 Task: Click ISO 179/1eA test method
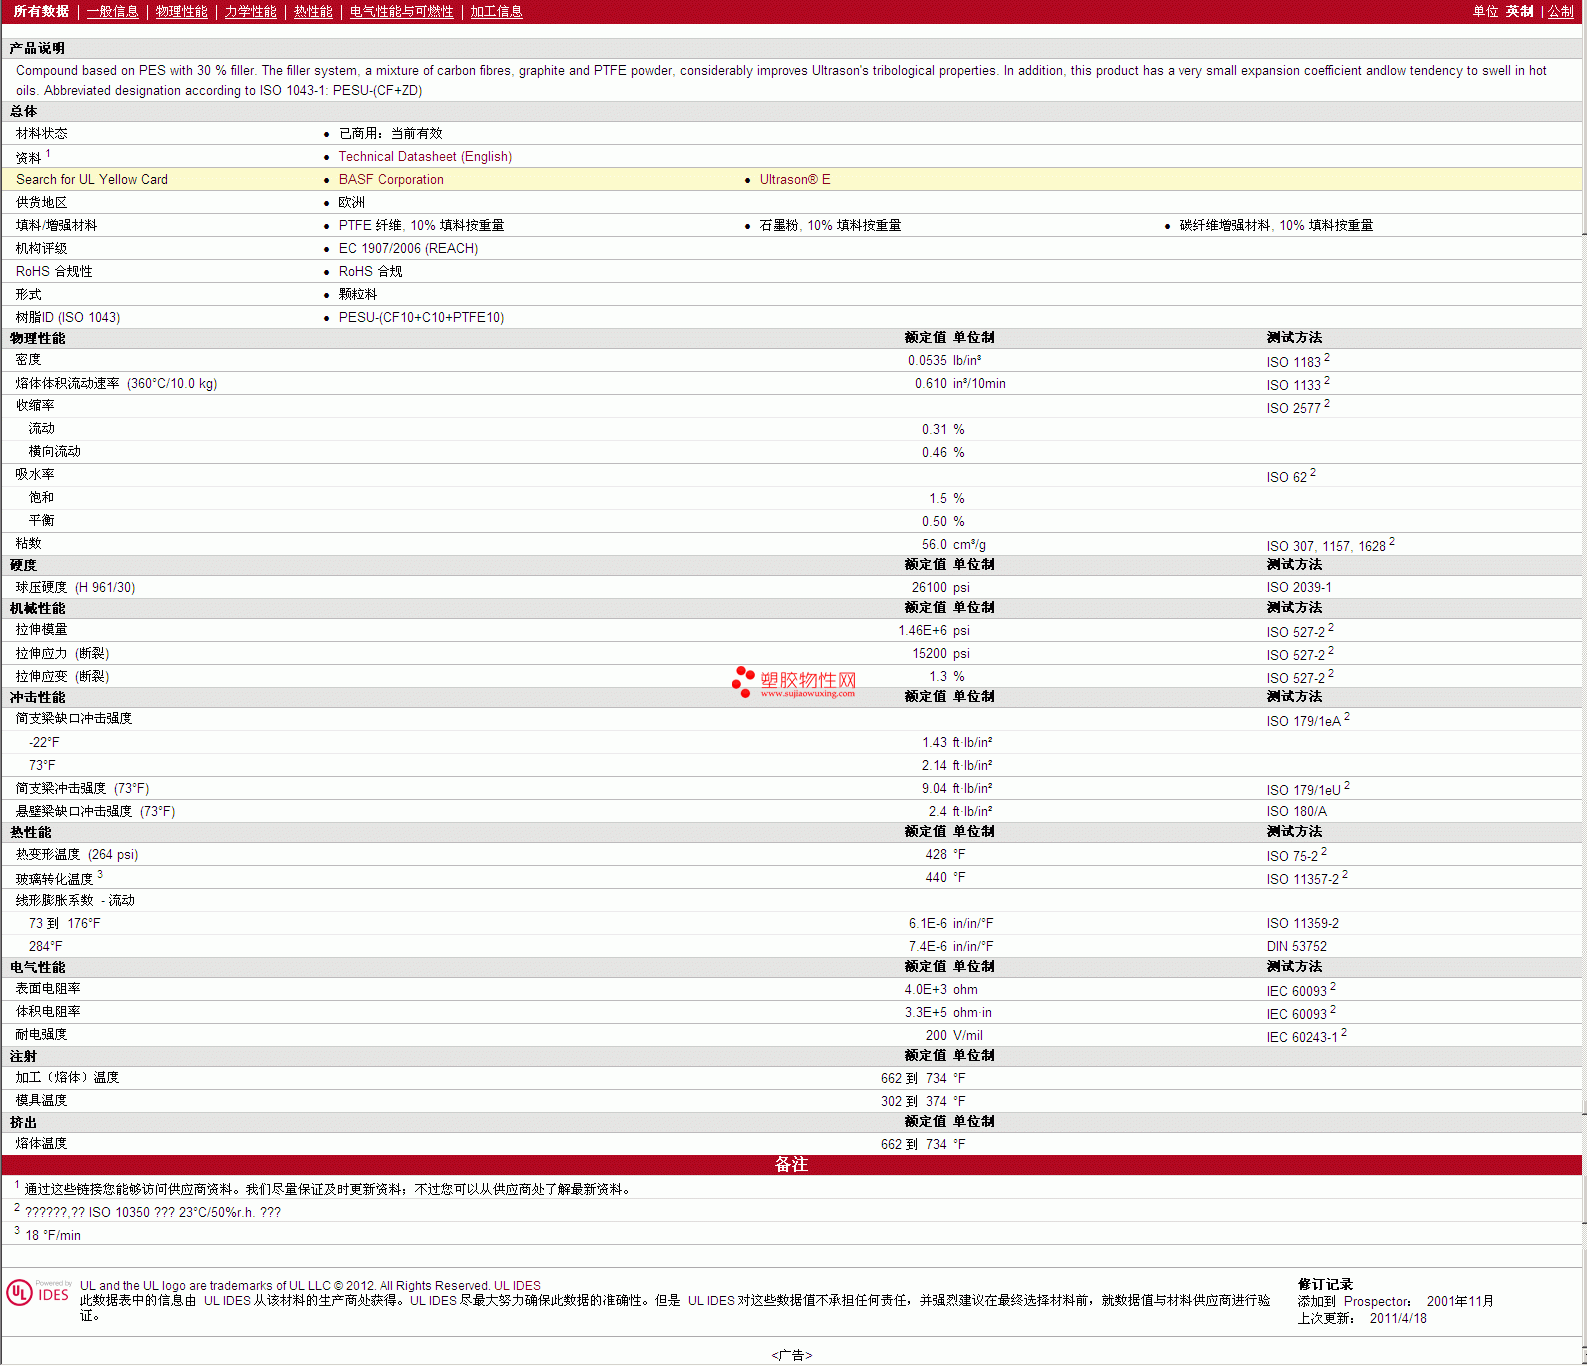pyautogui.click(x=1304, y=721)
